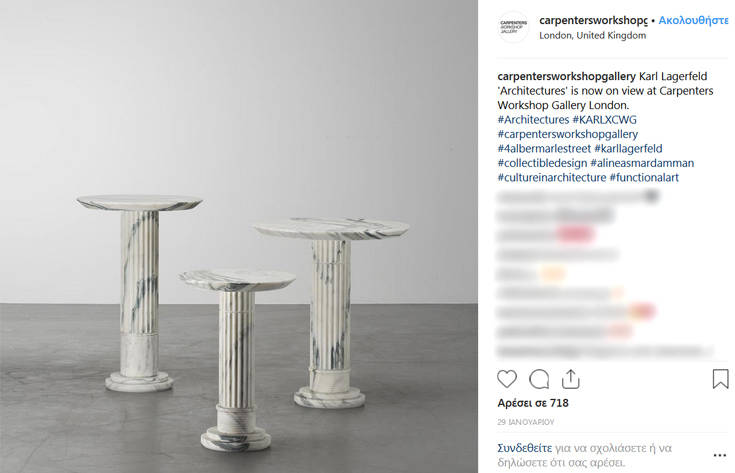Open the #karllagerfeld hashtag
This screenshot has width=735, height=473.
pyautogui.click(x=628, y=149)
